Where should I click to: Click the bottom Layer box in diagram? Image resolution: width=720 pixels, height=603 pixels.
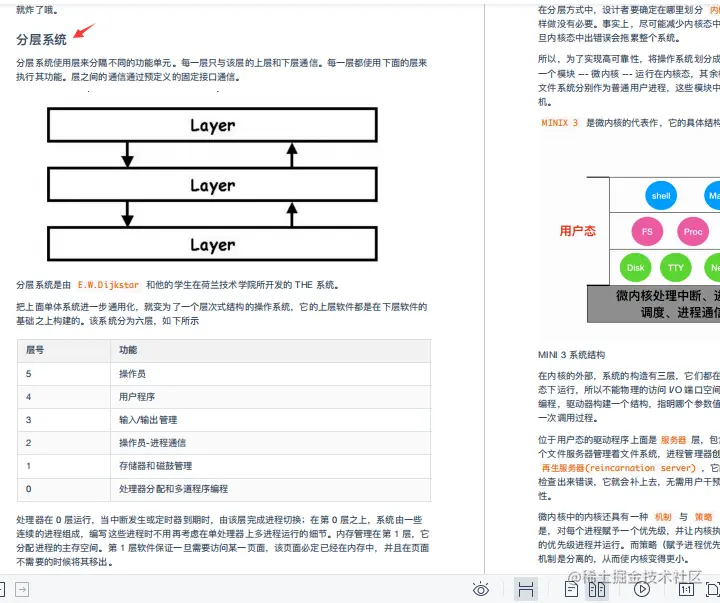tap(212, 244)
